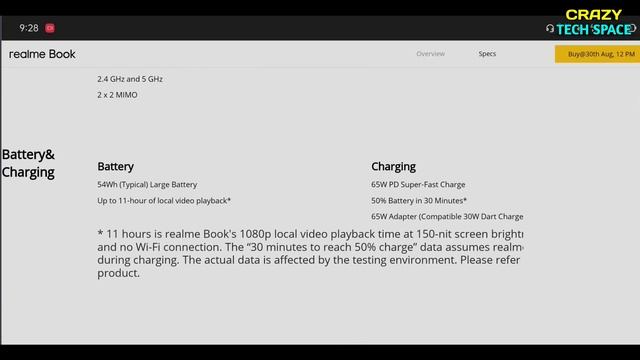Click the 'during charging. The actual data' footnote line
Screen dimensions: 640x360
pos(309,260)
